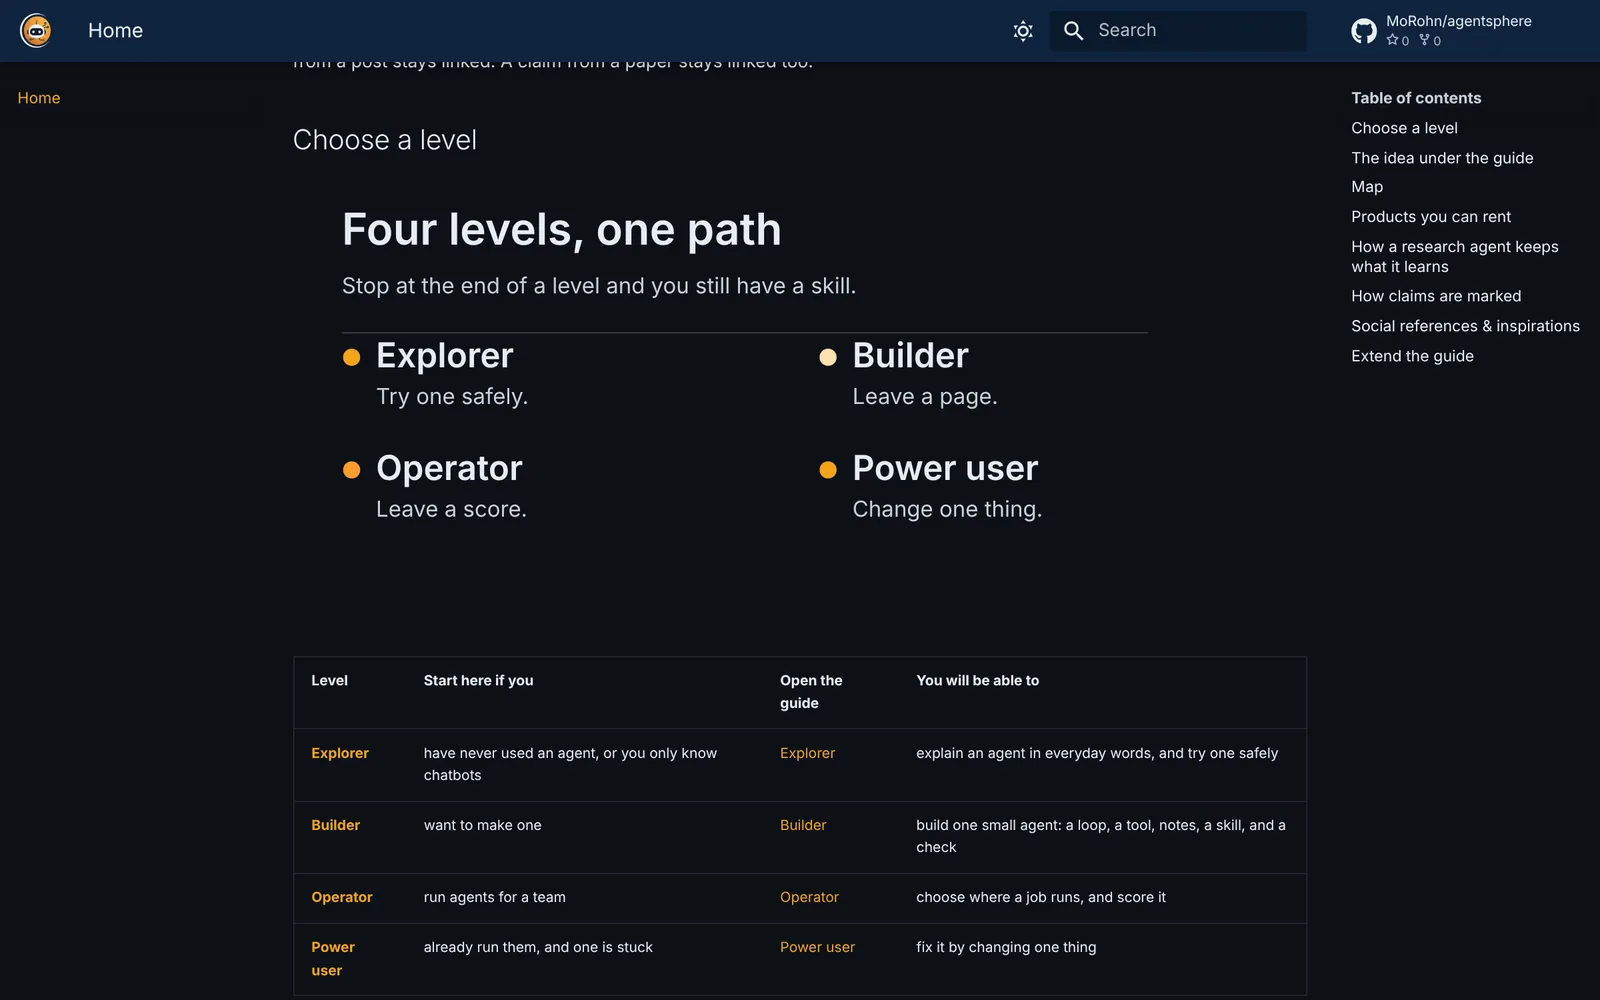Image resolution: width=1600 pixels, height=1000 pixels.
Task: Click the Builder heading in diagram
Action: tap(910, 356)
